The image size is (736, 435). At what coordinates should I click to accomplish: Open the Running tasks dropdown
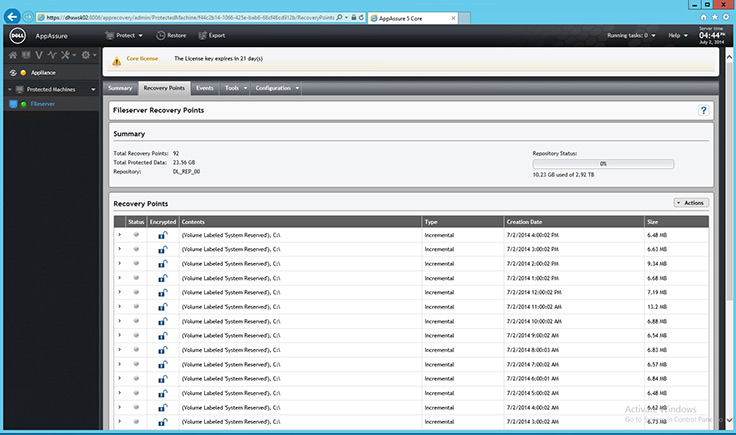[x=631, y=36]
